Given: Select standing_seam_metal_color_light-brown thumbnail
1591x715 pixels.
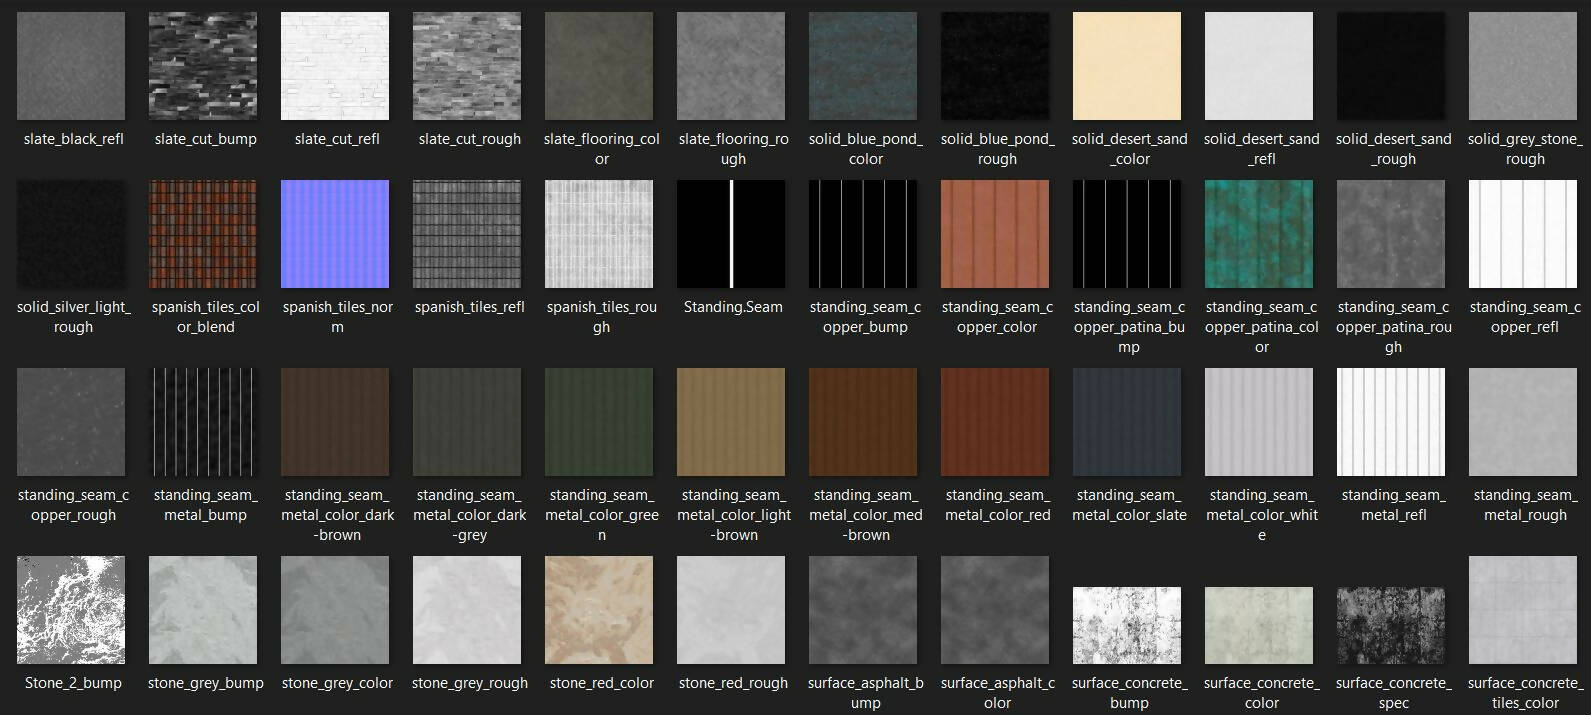Looking at the screenshot, I should (x=731, y=422).
